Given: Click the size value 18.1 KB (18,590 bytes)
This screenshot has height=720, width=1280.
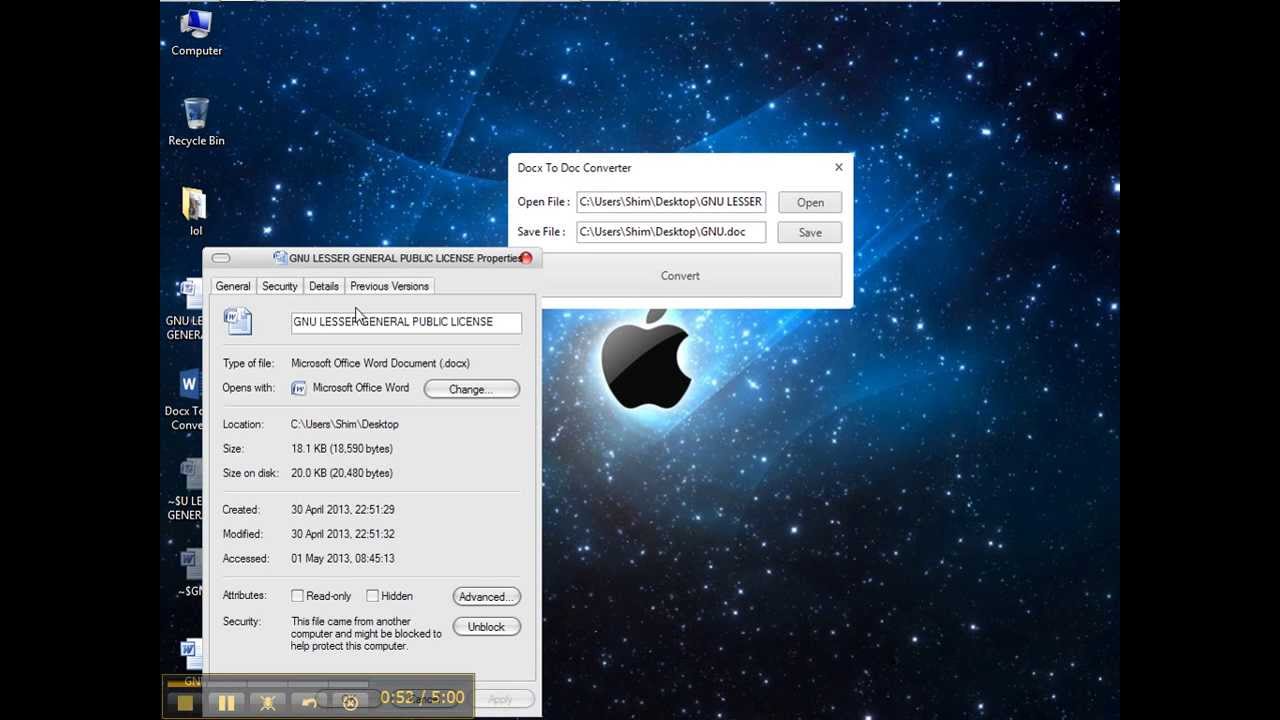Looking at the screenshot, I should 342,449.
